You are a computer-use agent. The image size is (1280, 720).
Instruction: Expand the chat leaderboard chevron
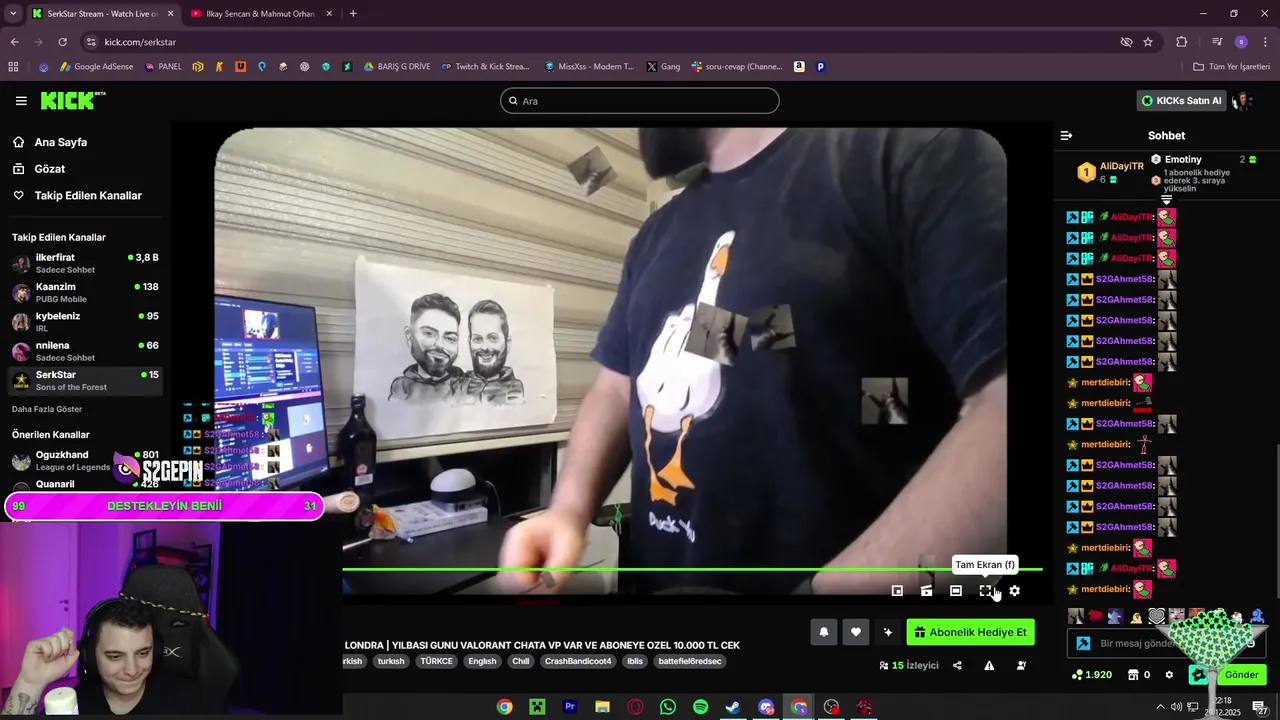click(x=1166, y=200)
